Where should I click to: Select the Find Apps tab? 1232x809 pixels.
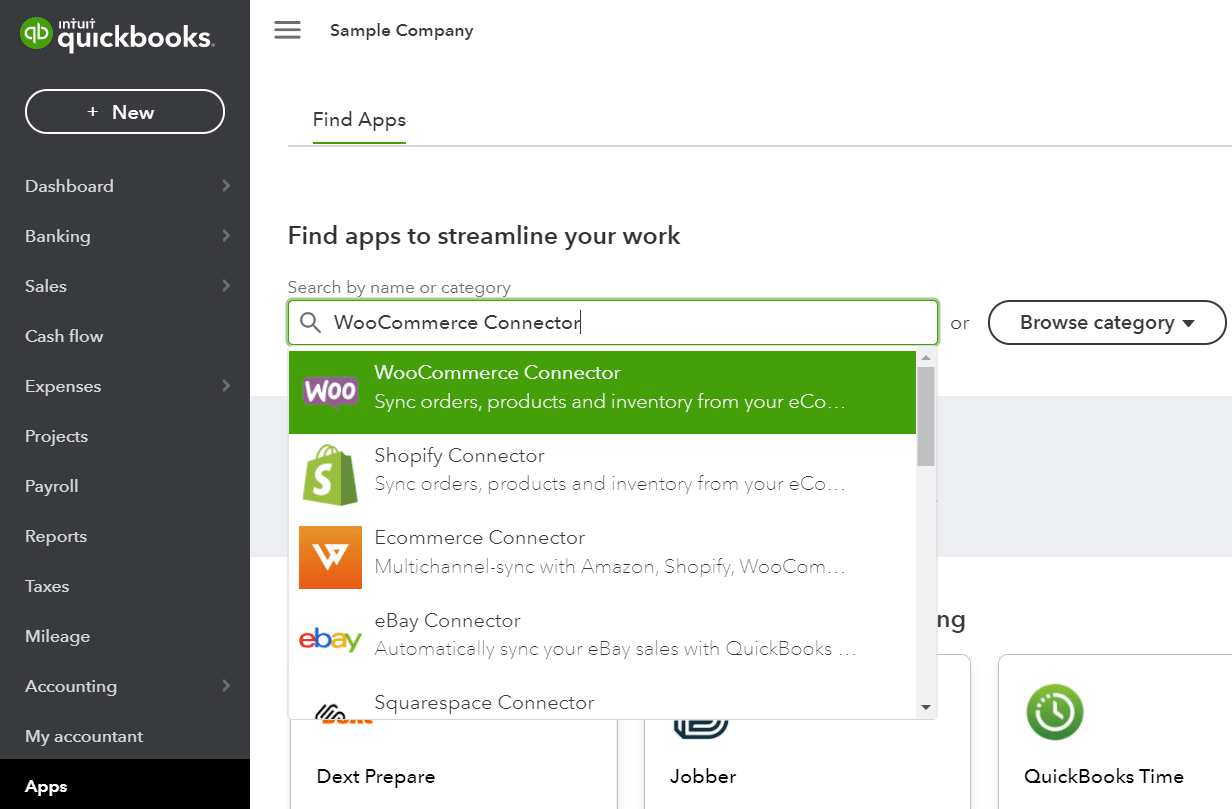(359, 120)
